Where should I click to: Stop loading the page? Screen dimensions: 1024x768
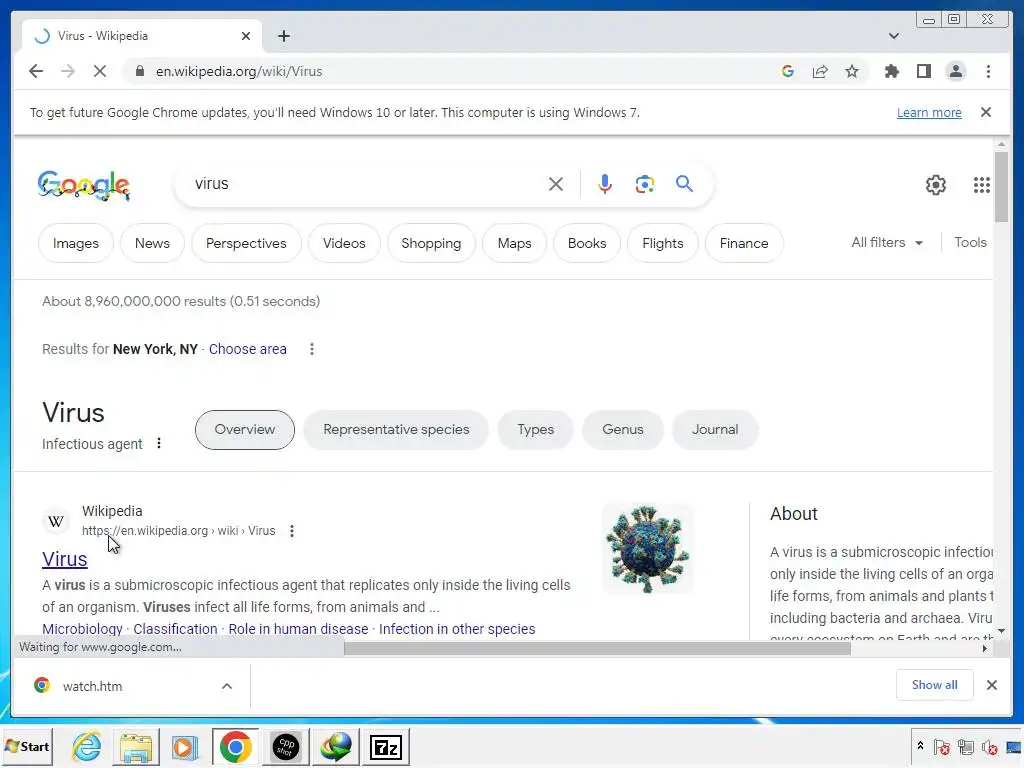pyautogui.click(x=100, y=71)
